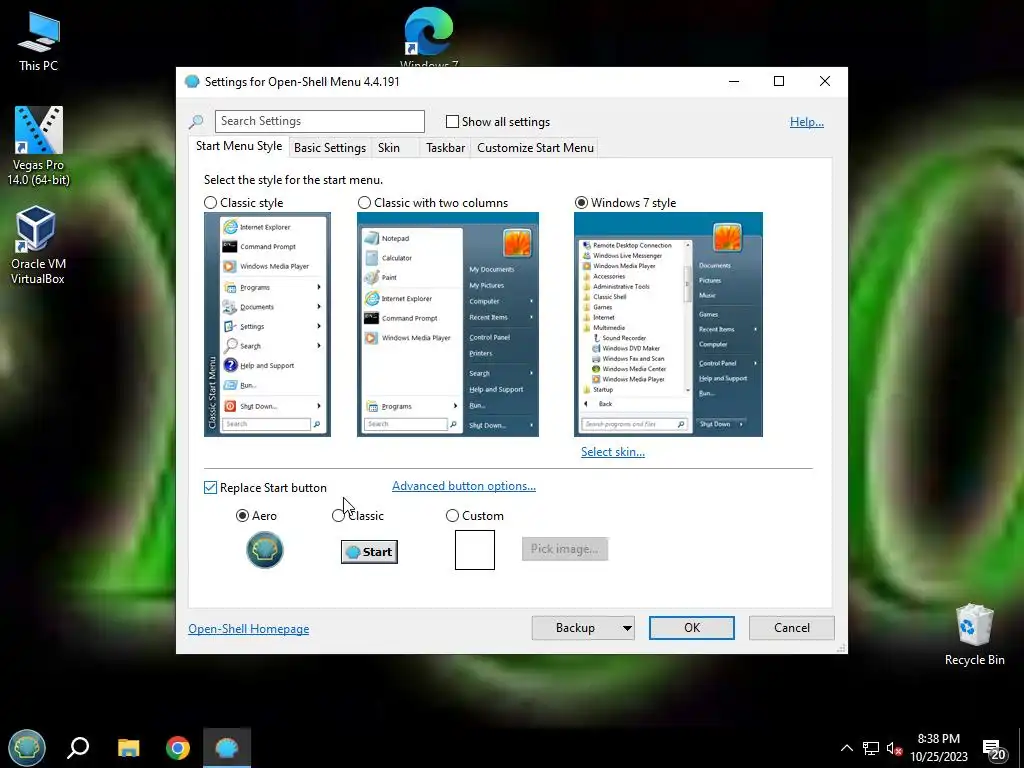Viewport: 1024px width, 768px height.
Task: Choose the Aero shell button image
Action: pos(264,550)
